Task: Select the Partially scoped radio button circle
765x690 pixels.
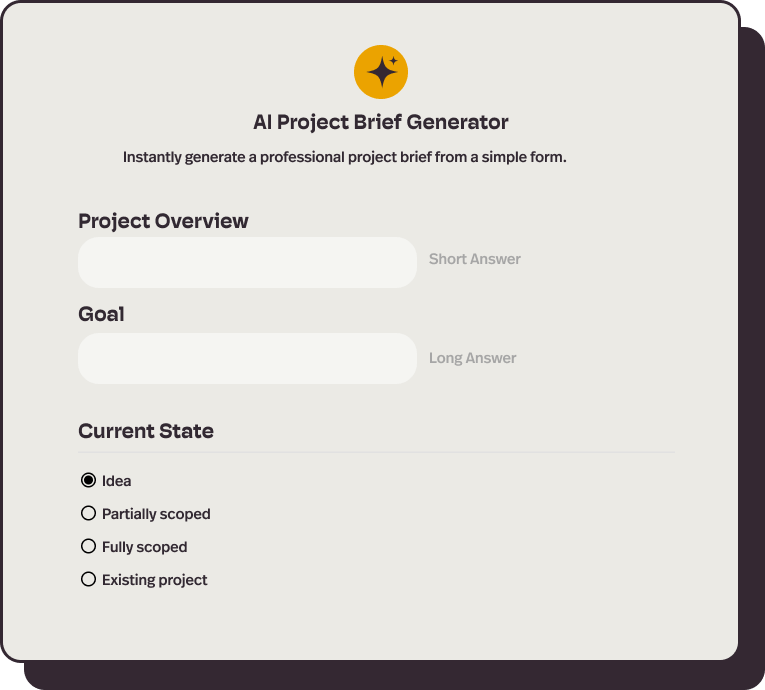Action: pos(88,513)
